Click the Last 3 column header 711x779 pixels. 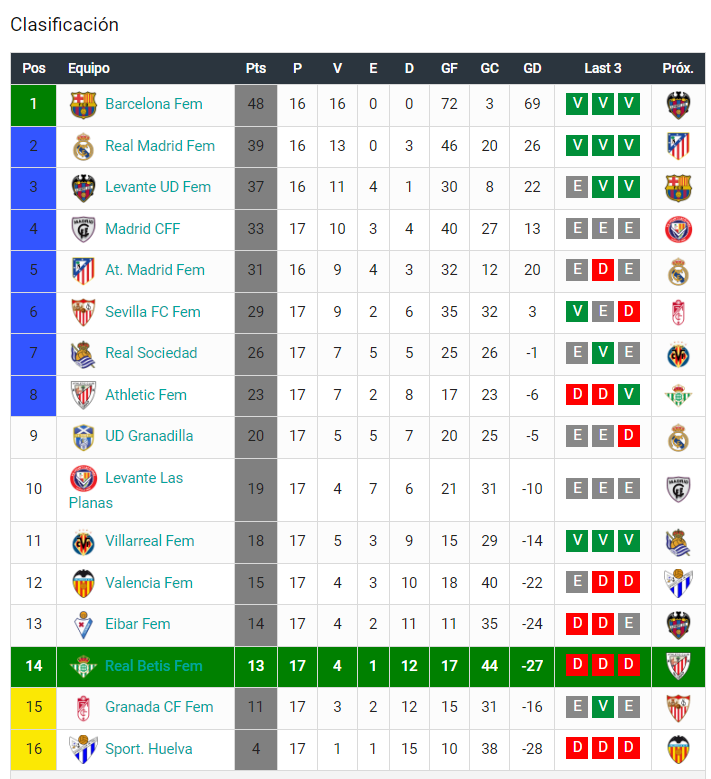[602, 68]
